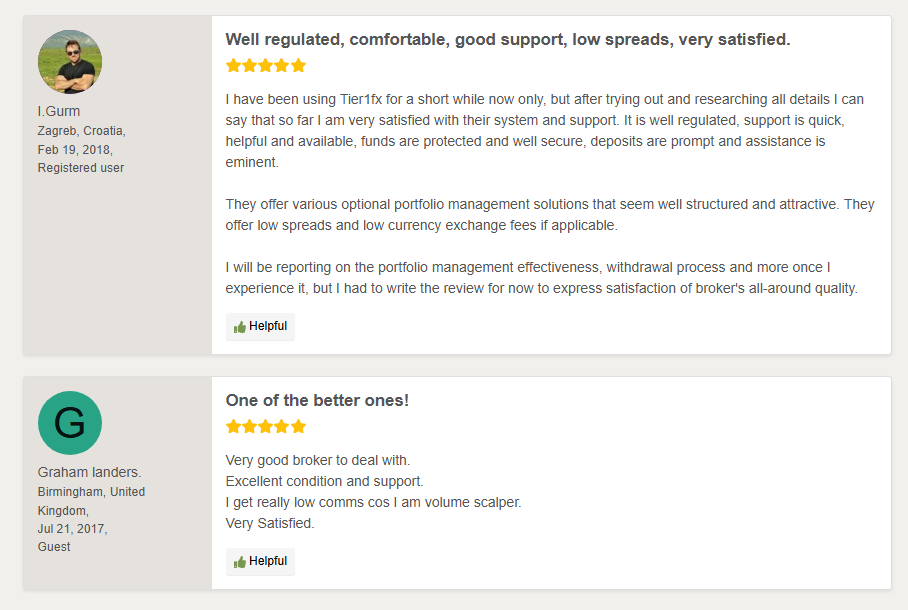Screen dimensions: 908x610
Task: Click the 'Registered user' label
Action: tap(81, 168)
